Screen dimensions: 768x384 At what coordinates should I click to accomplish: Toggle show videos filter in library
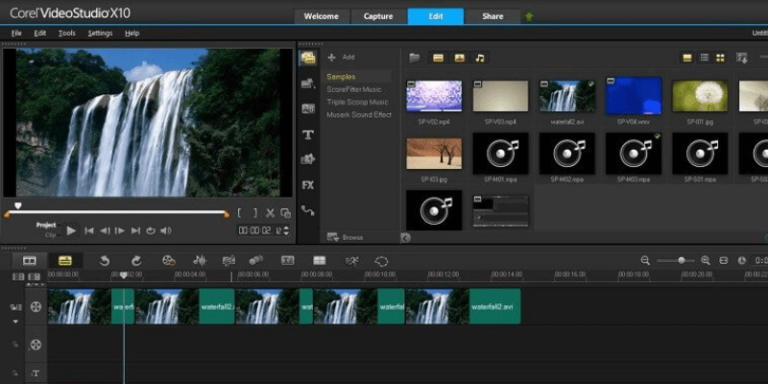point(438,58)
